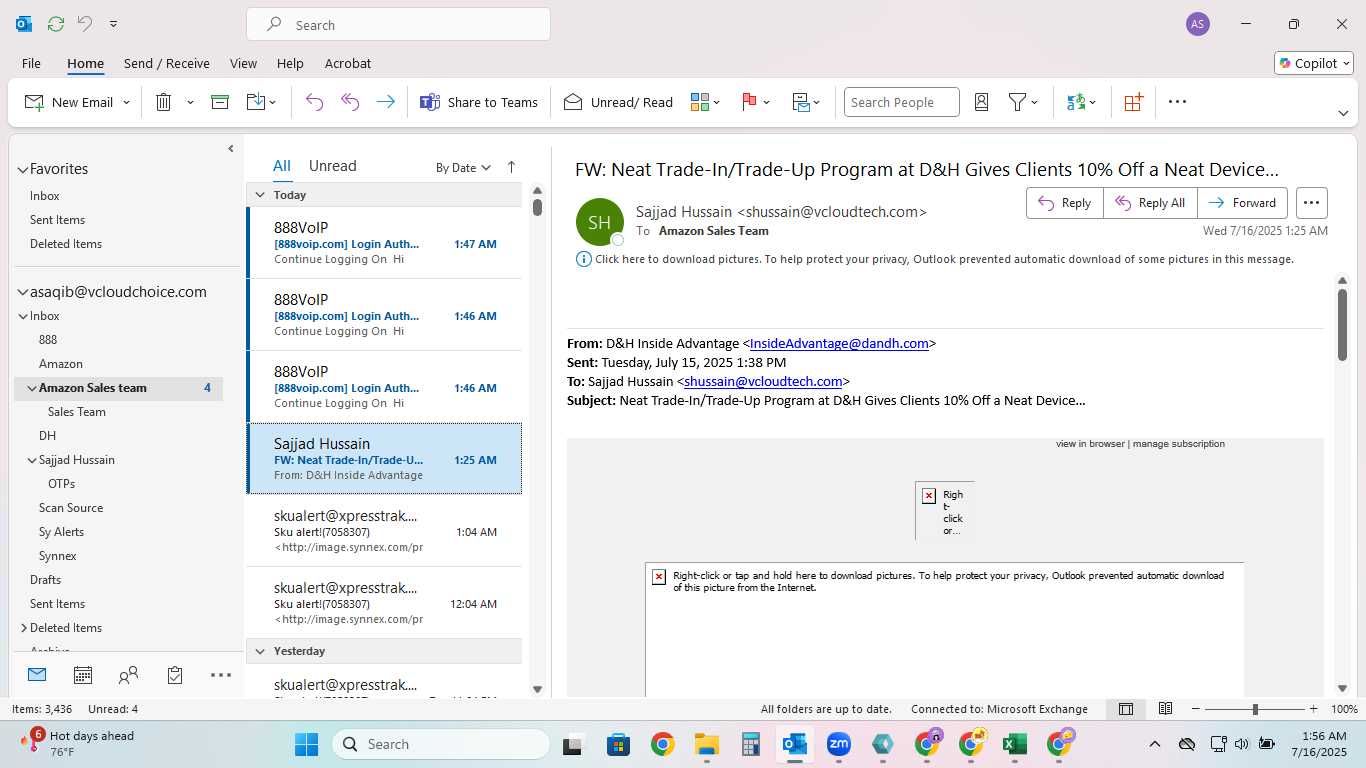Click shussain@vcloudtech.com link in body
Screen dimensions: 1366x768
pyautogui.click(x=763, y=381)
